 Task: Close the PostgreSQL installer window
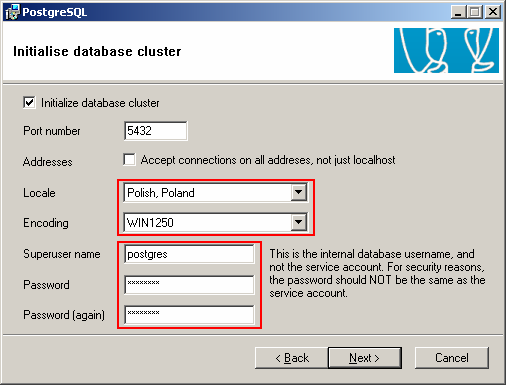point(492,12)
